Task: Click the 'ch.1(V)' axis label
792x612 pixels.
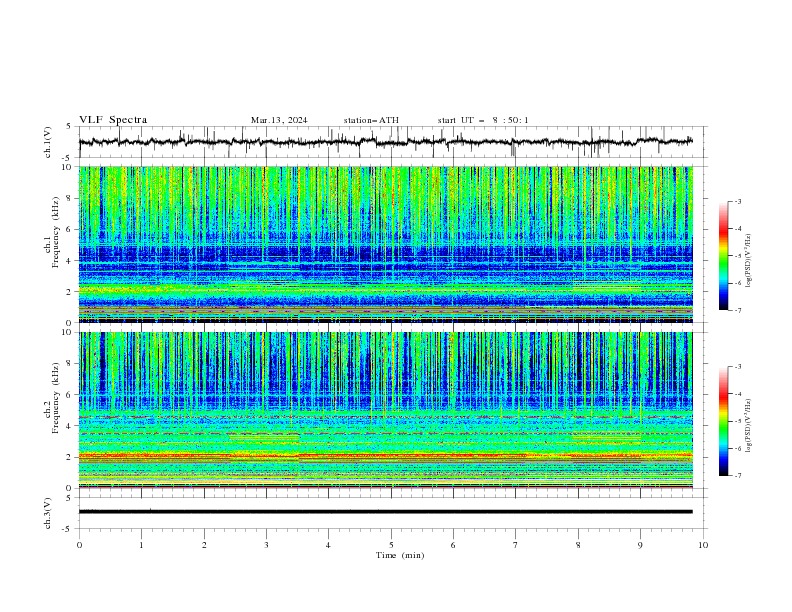Action: tap(48, 142)
